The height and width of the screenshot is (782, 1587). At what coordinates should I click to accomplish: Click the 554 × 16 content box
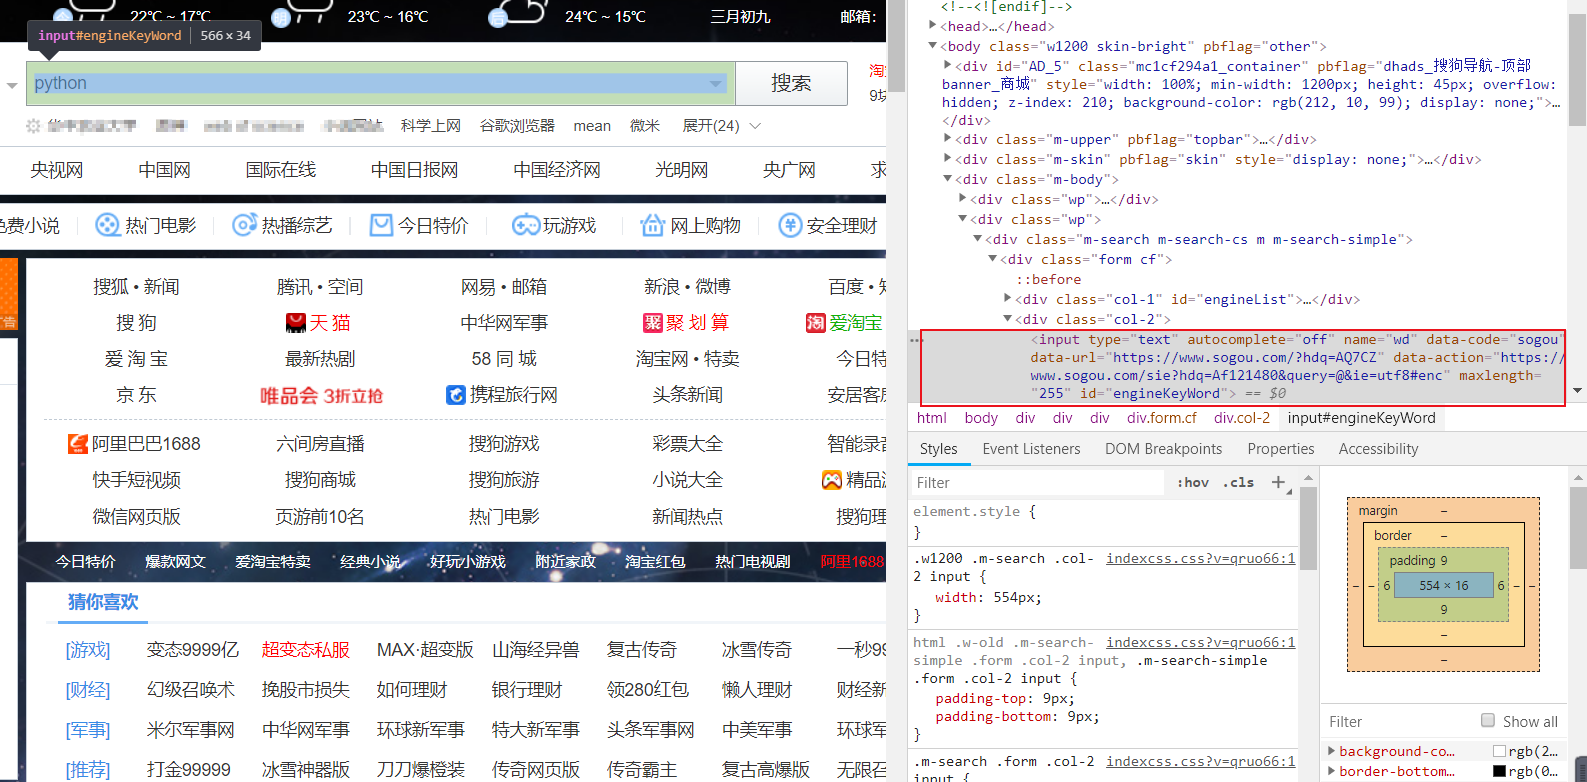(1443, 586)
